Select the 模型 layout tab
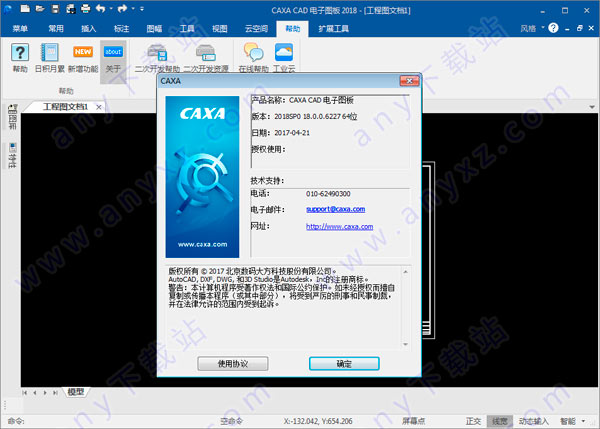This screenshot has width=600, height=429. (76, 392)
